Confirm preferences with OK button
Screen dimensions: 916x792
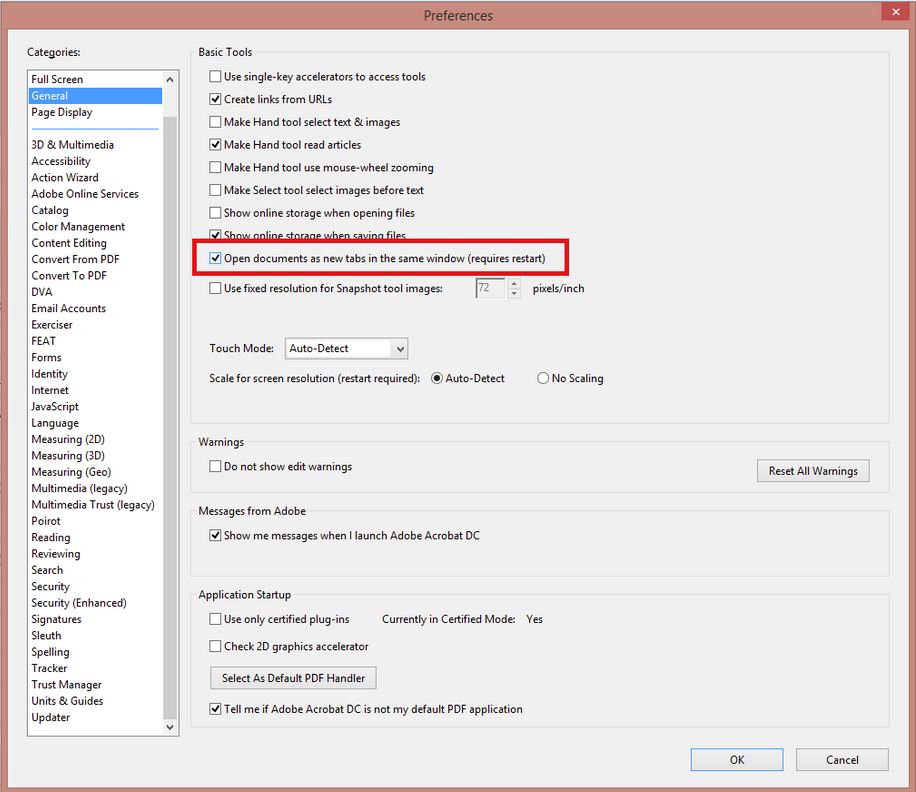pyautogui.click(x=737, y=760)
